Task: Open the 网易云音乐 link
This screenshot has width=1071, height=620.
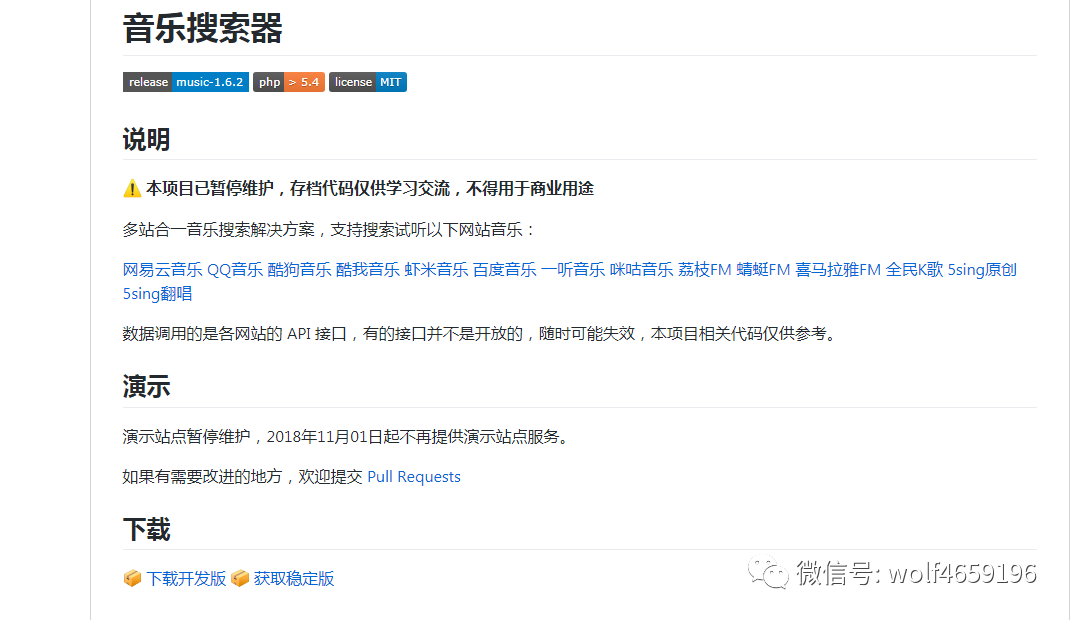Action: click(163, 270)
